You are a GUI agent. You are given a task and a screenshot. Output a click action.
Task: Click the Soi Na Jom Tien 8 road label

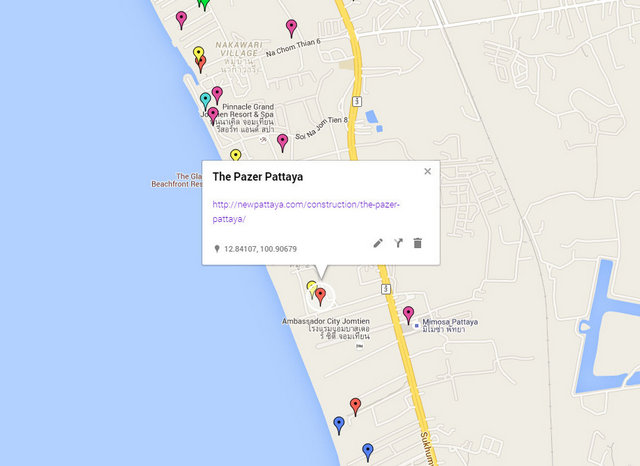322,128
